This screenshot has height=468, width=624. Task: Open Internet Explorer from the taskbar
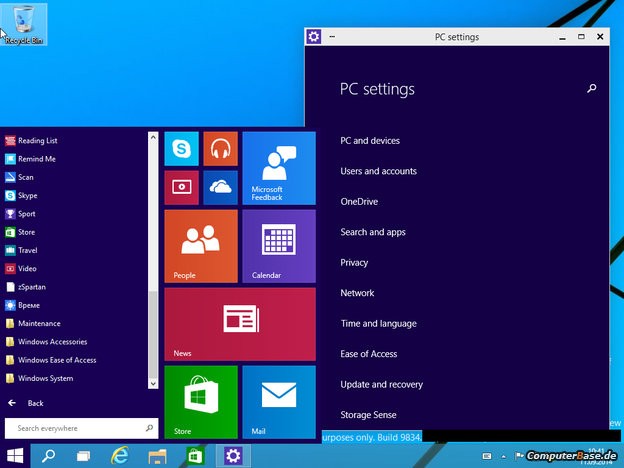pos(121,456)
